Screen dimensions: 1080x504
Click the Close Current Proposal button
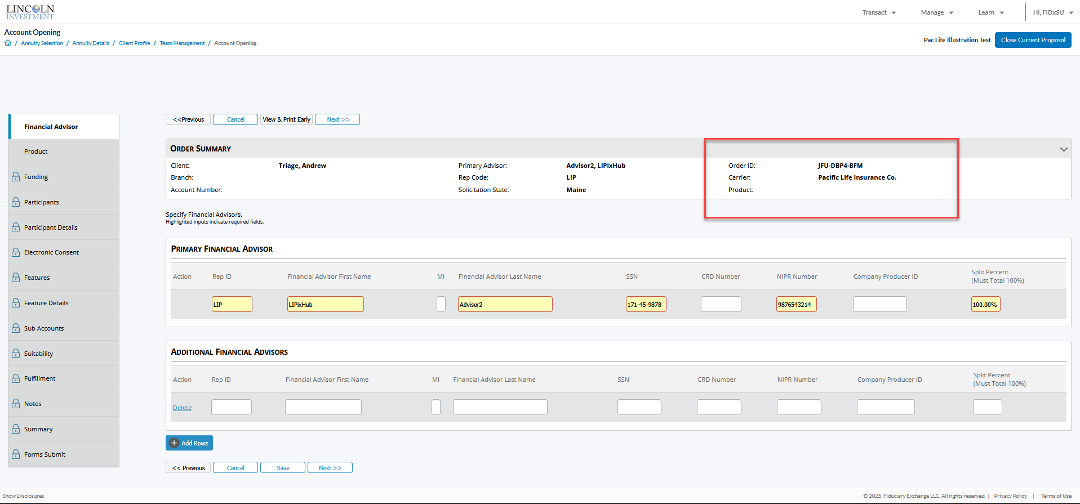1033,40
